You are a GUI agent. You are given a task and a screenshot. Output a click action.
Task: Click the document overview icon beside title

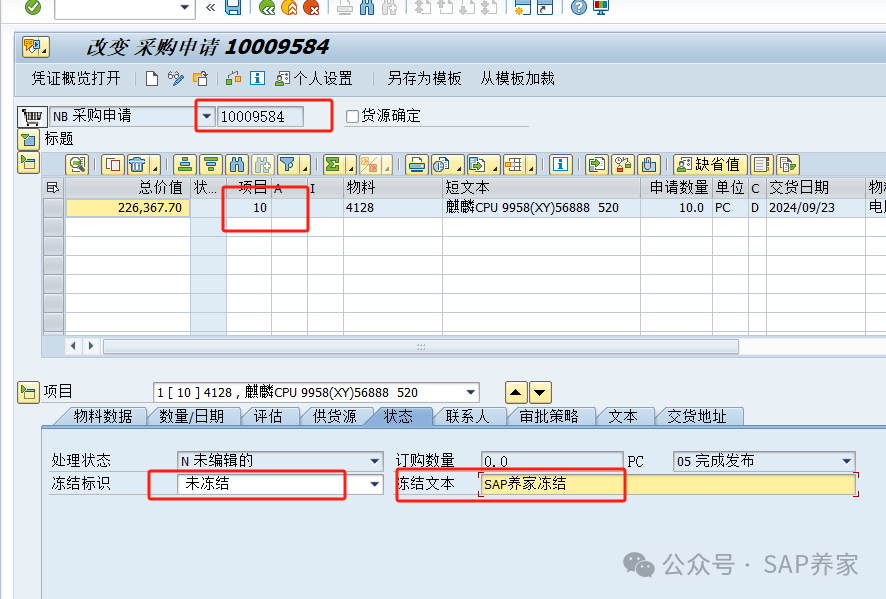pyautogui.click(x=36, y=47)
